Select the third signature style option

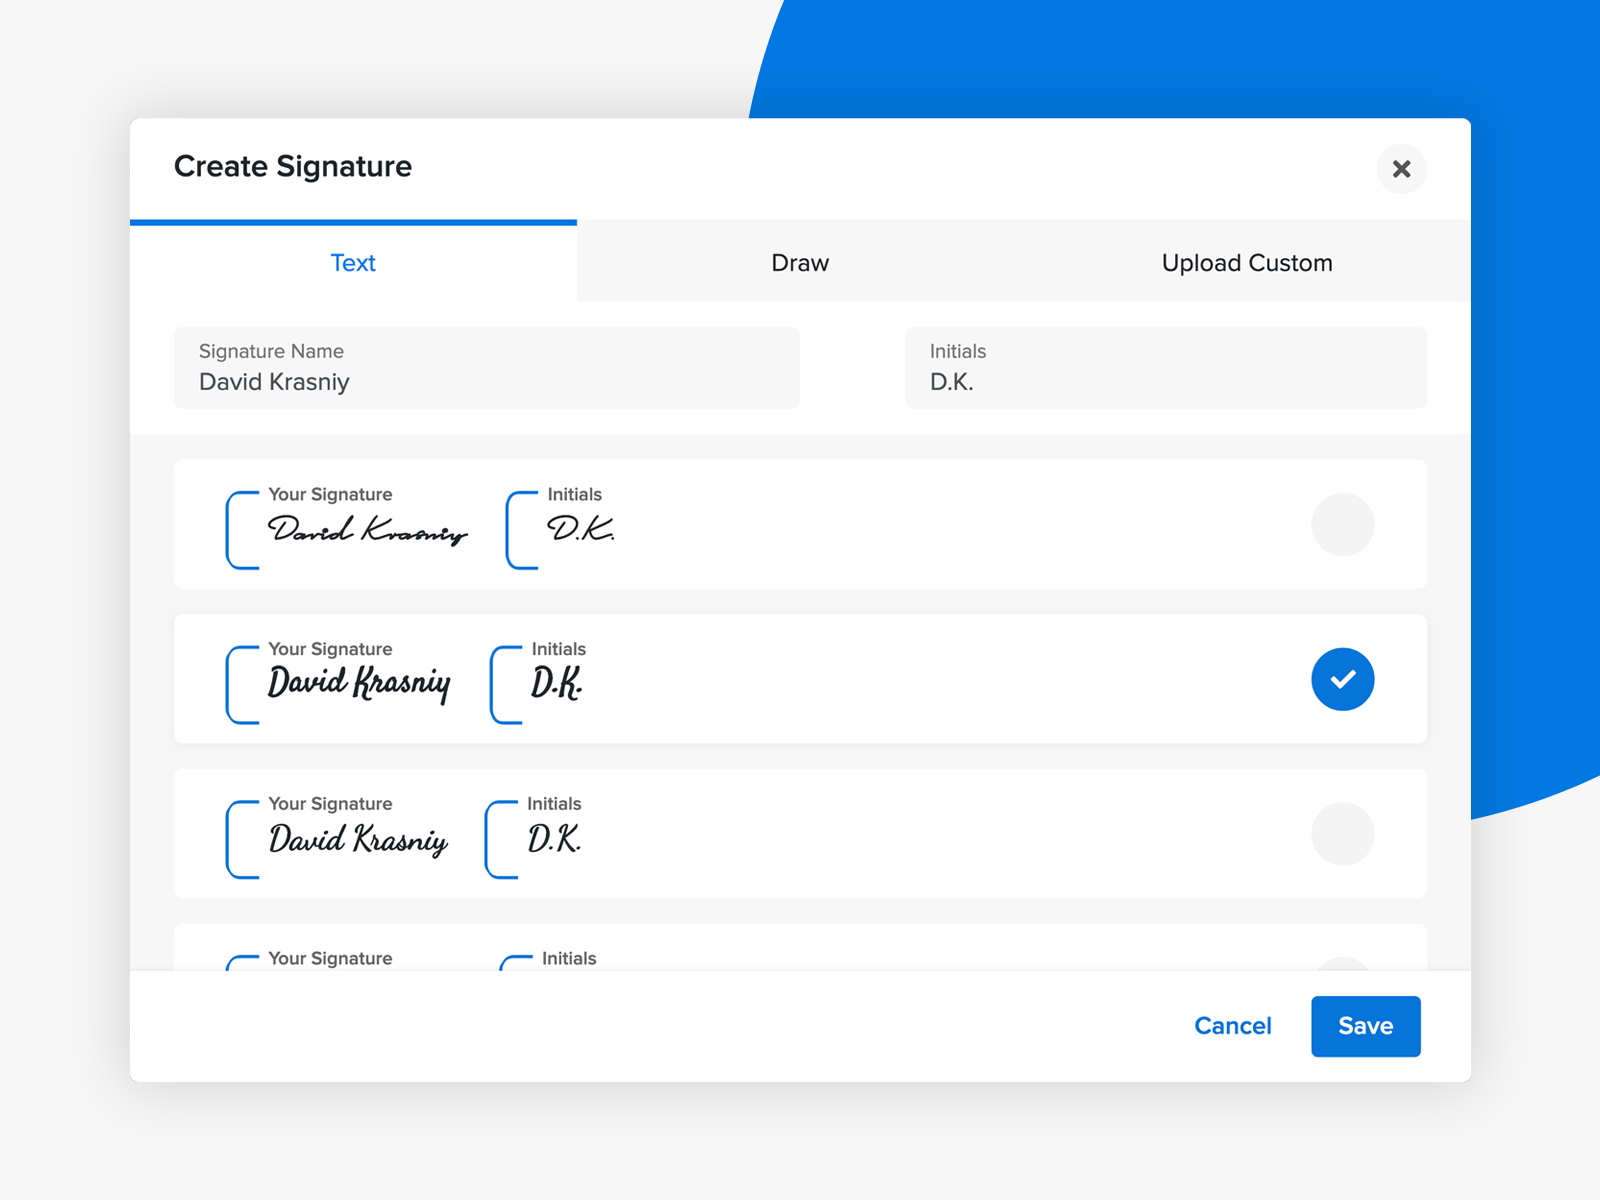coord(1343,834)
